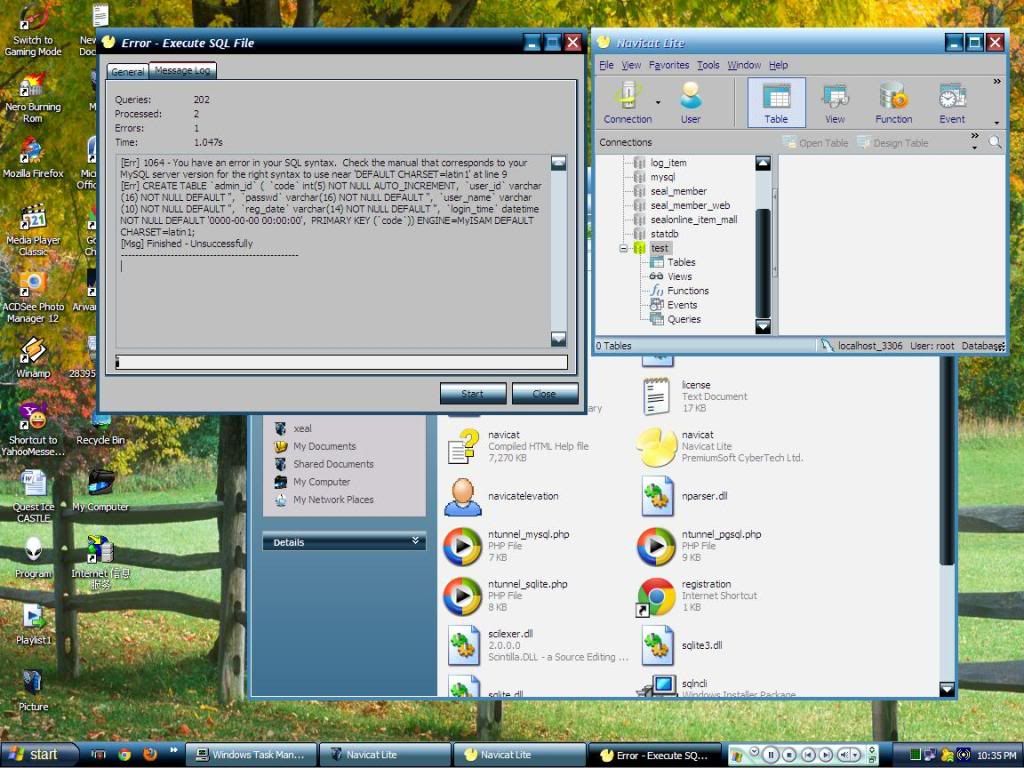Screen dimensions: 1024x768
Task: Open navicat Compiled HTML Help file
Action: pyautogui.click(x=462, y=447)
